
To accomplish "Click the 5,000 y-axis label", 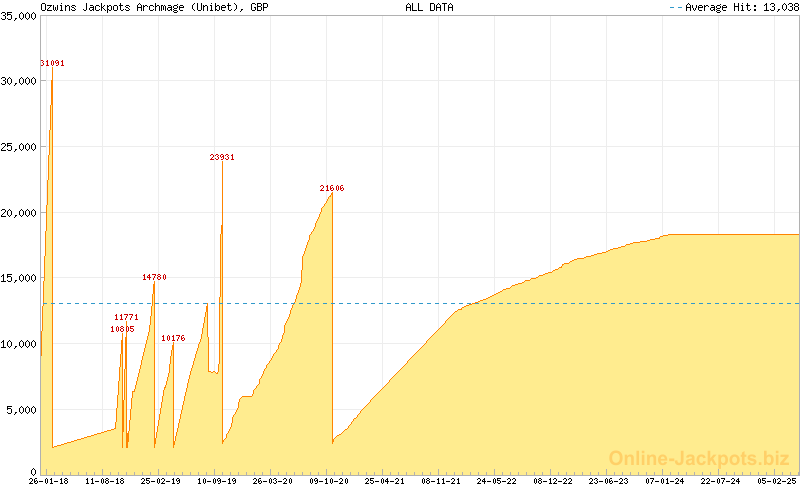I will [22, 410].
